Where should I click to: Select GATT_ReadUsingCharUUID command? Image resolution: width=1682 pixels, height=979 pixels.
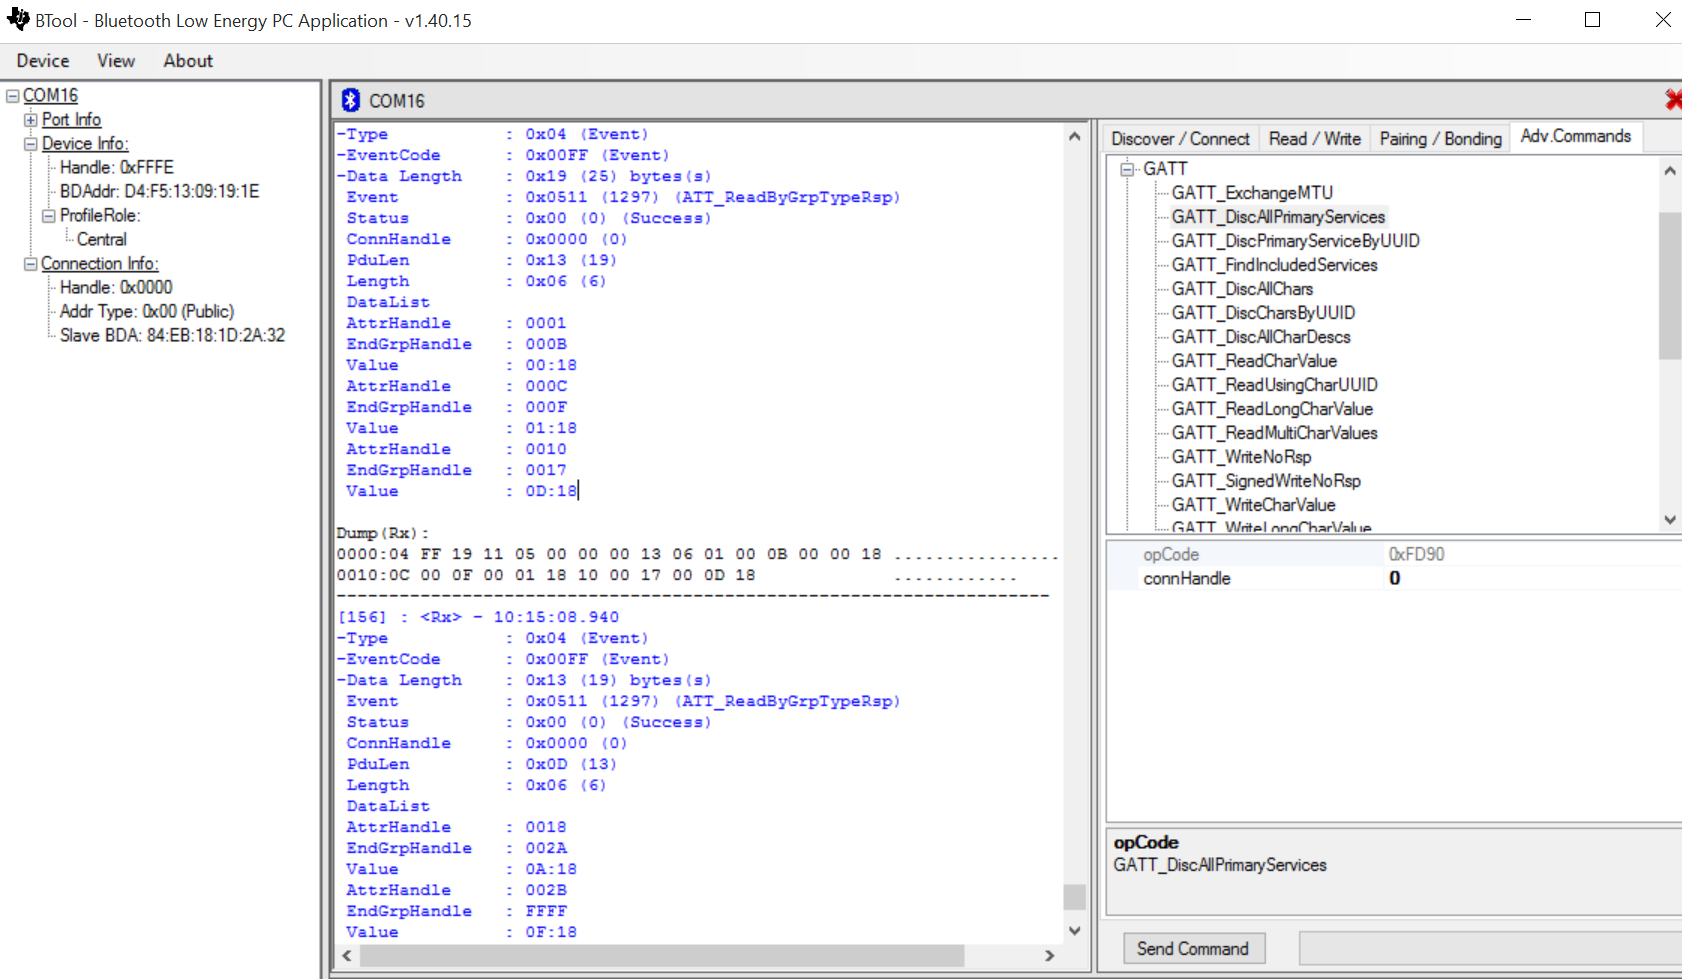coord(1274,385)
